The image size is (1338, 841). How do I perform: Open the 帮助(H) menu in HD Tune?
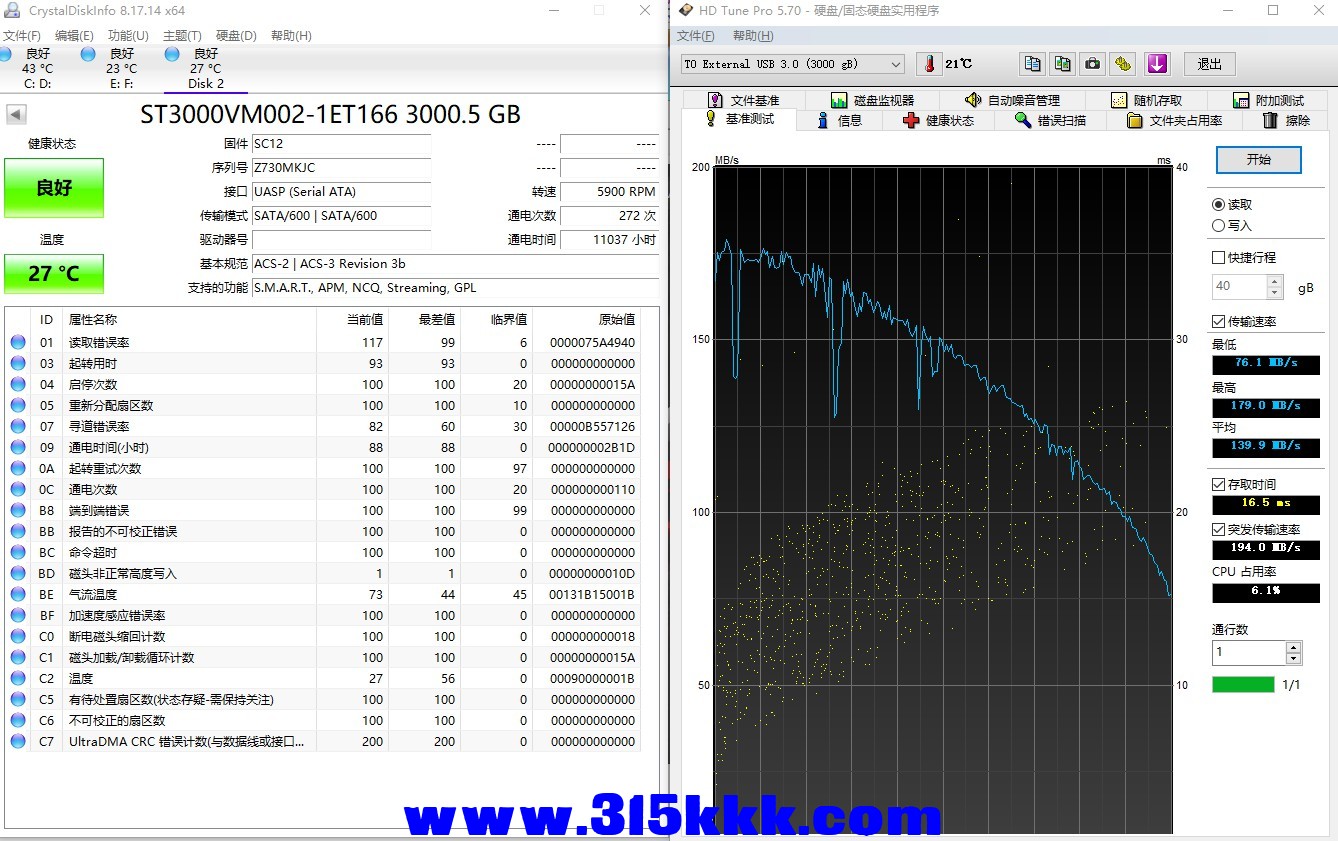pos(753,36)
